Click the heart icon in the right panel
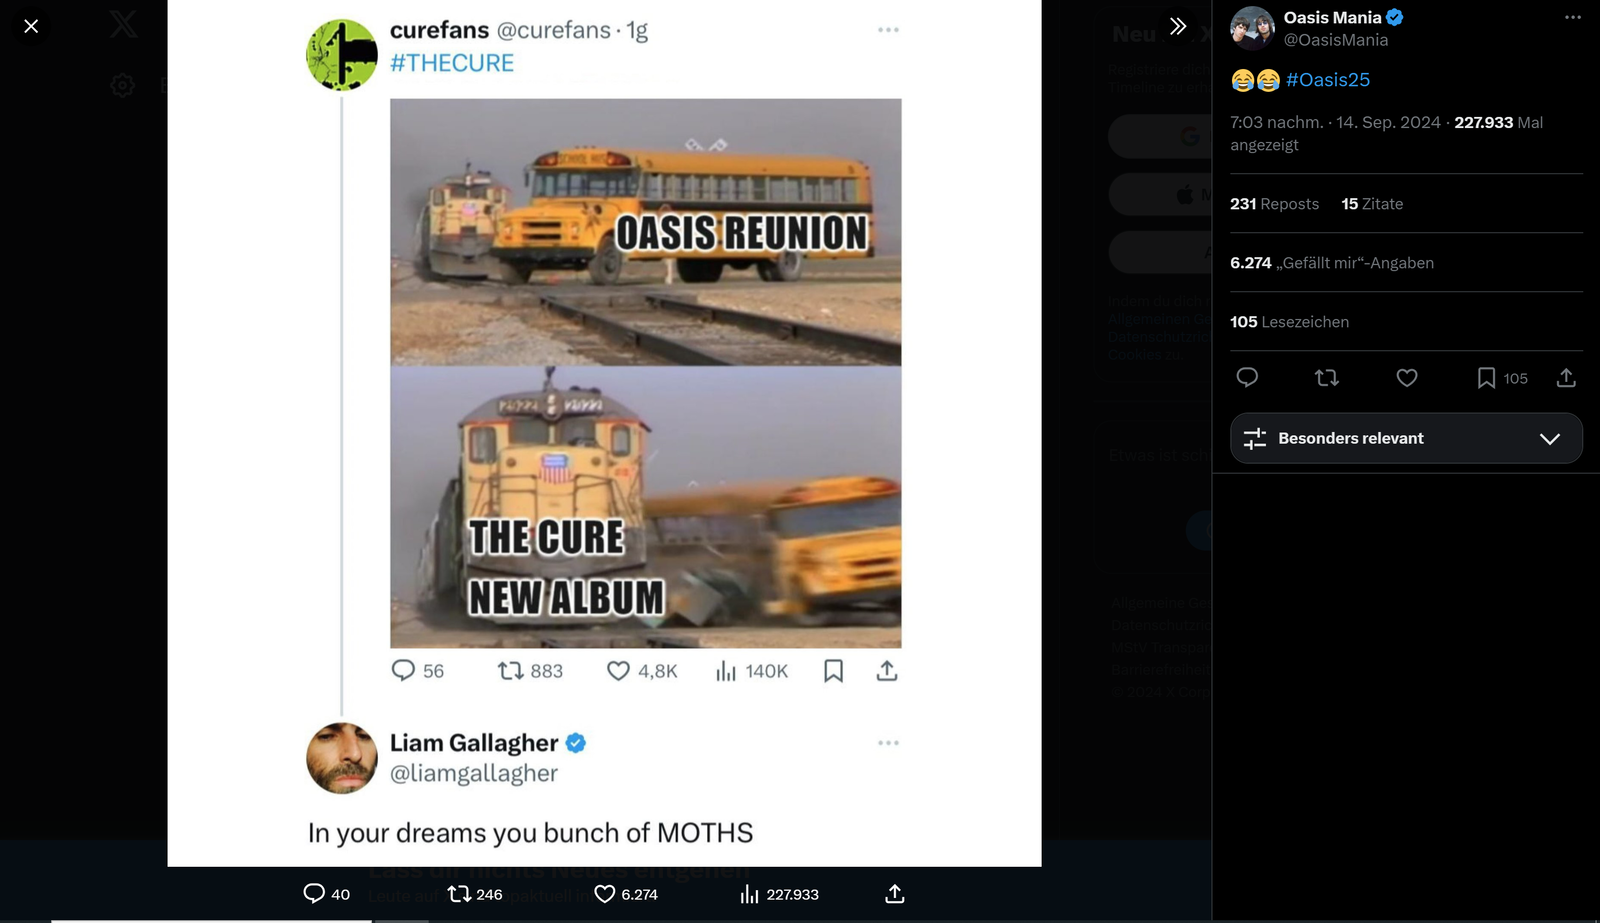This screenshot has width=1600, height=923. (x=1406, y=378)
